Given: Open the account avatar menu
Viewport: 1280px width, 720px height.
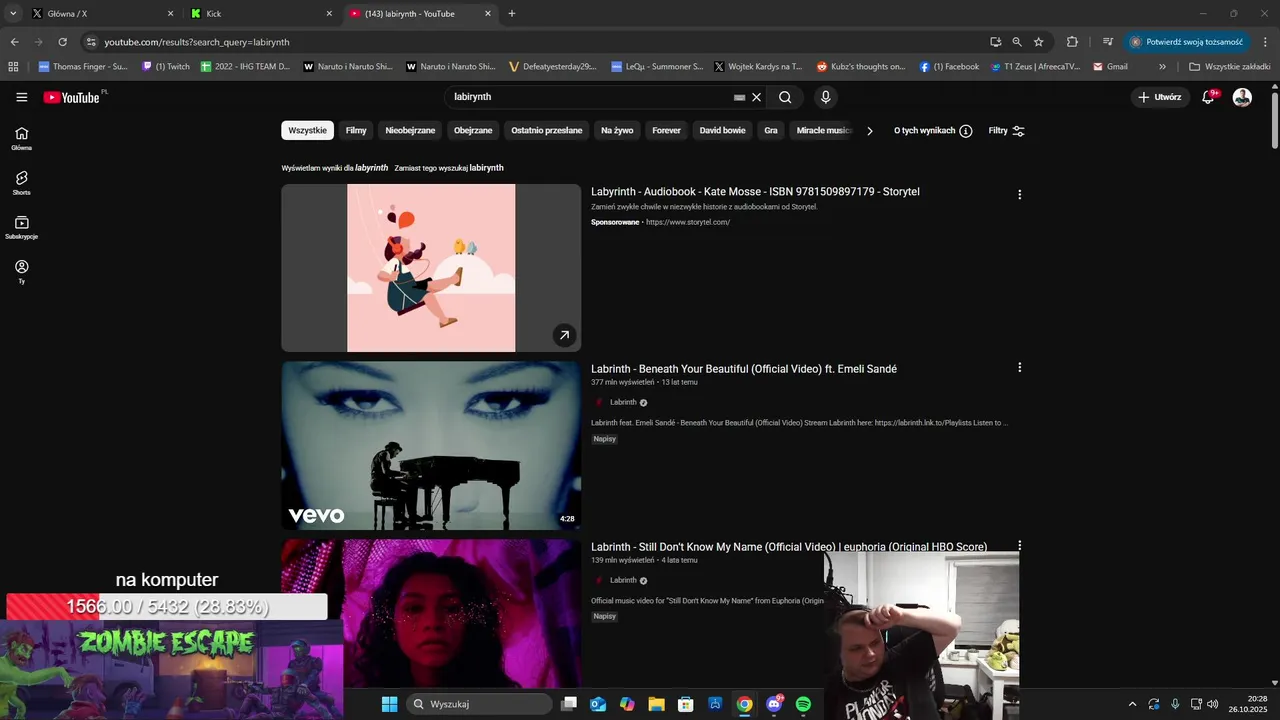Looking at the screenshot, I should (x=1242, y=97).
